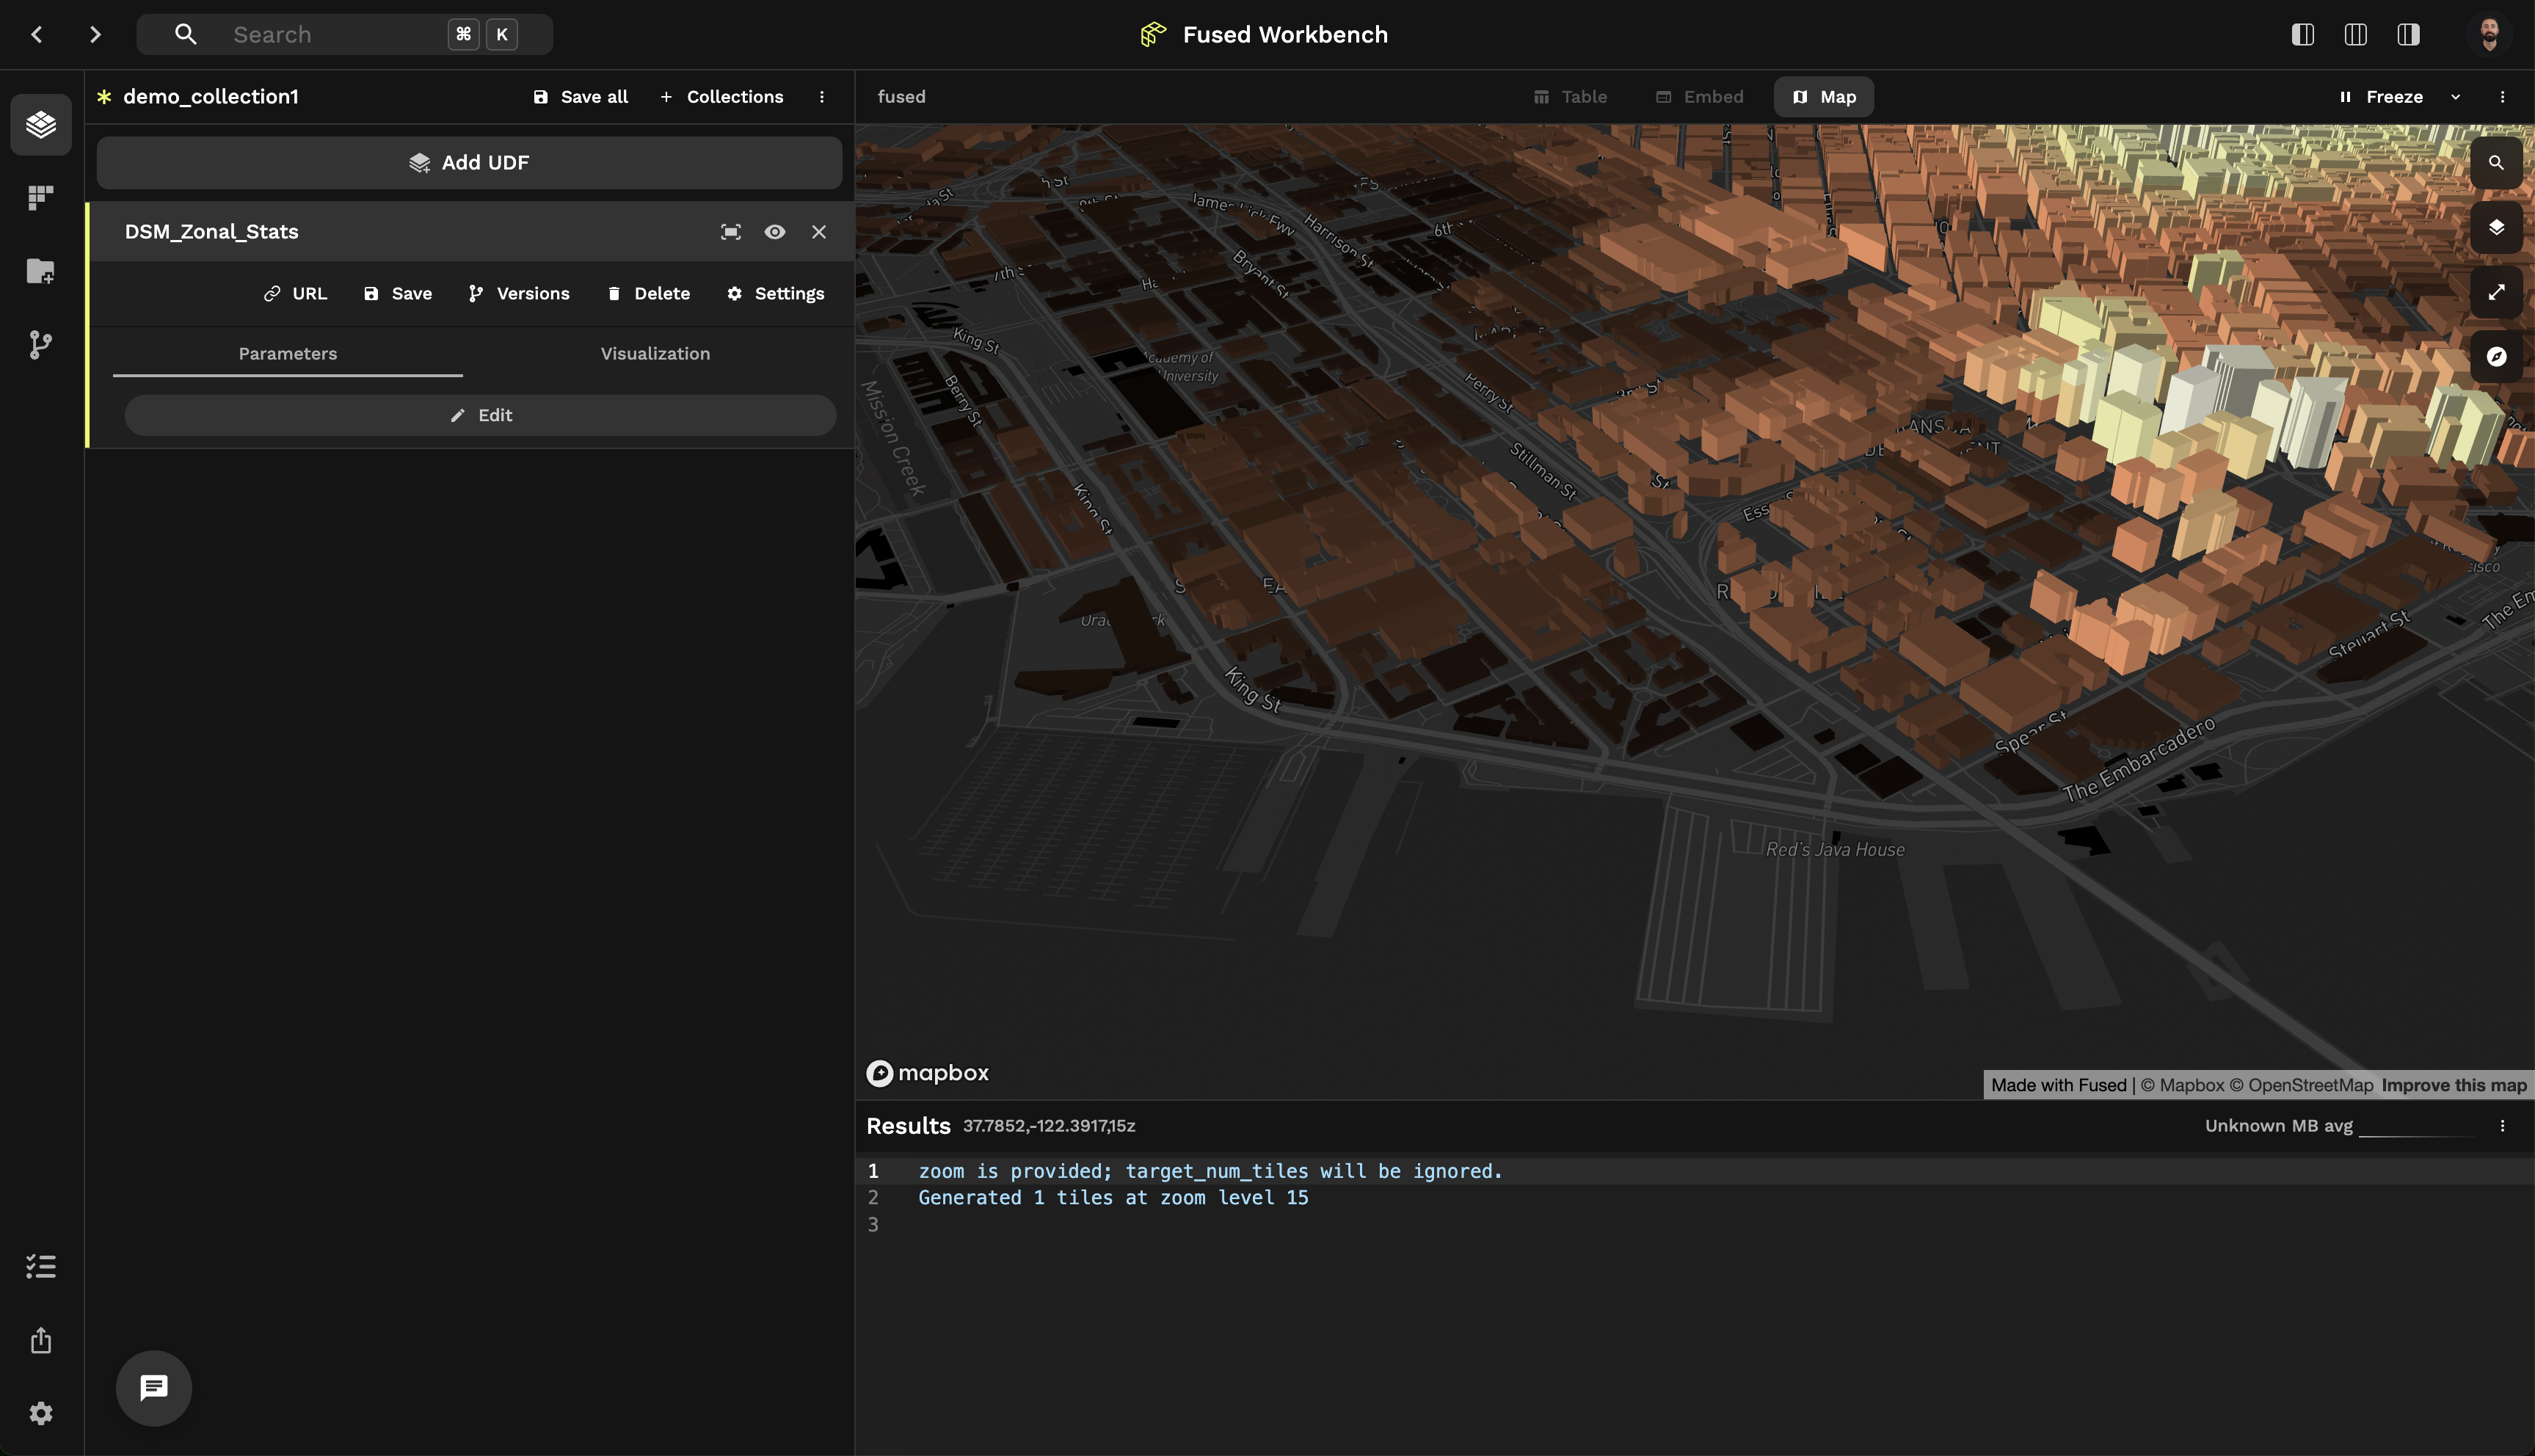The width and height of the screenshot is (2535, 1456).
Task: Go forward with the right arrow
Action: [95, 35]
